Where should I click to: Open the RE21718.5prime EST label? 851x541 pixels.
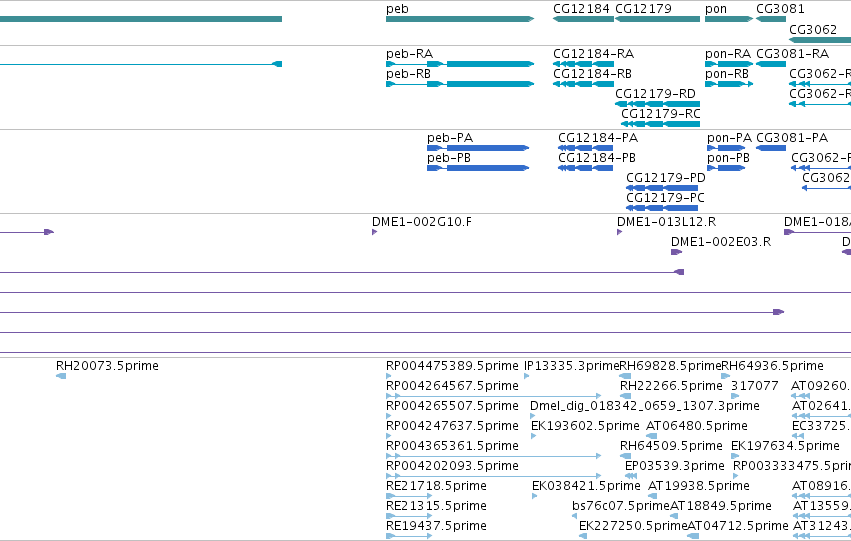436,486
